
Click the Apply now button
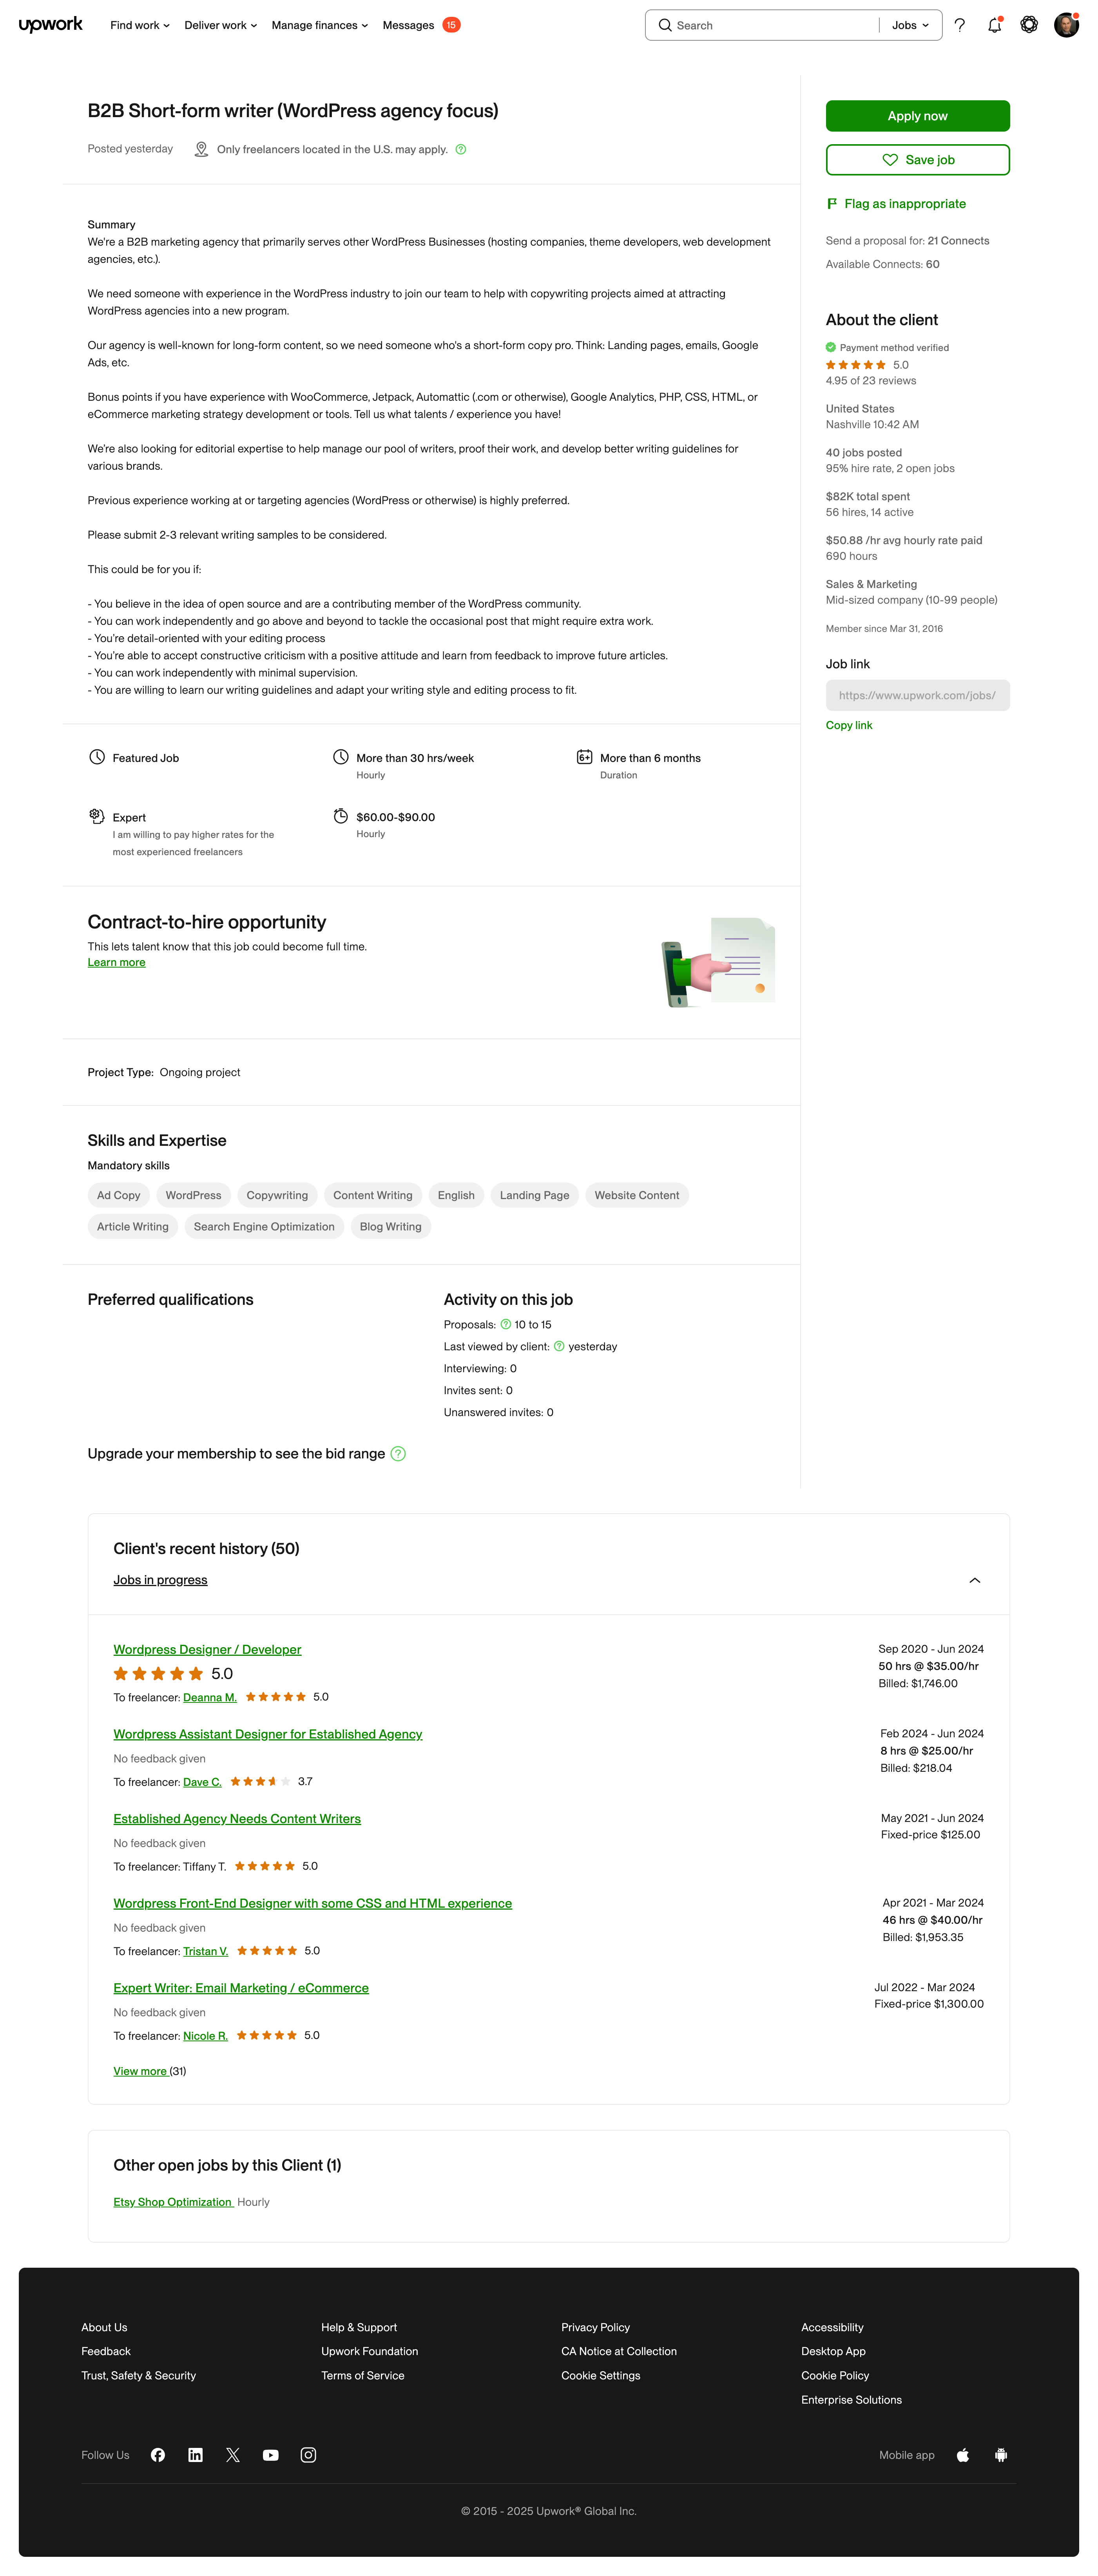(917, 116)
